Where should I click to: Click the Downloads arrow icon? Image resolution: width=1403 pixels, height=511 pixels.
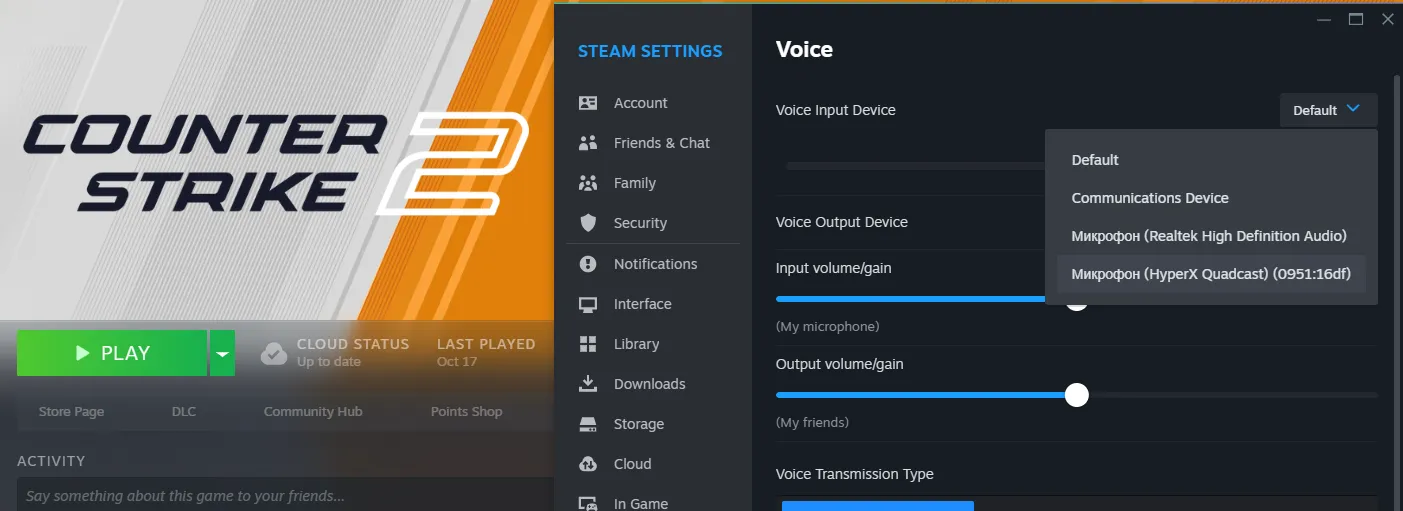(x=588, y=384)
